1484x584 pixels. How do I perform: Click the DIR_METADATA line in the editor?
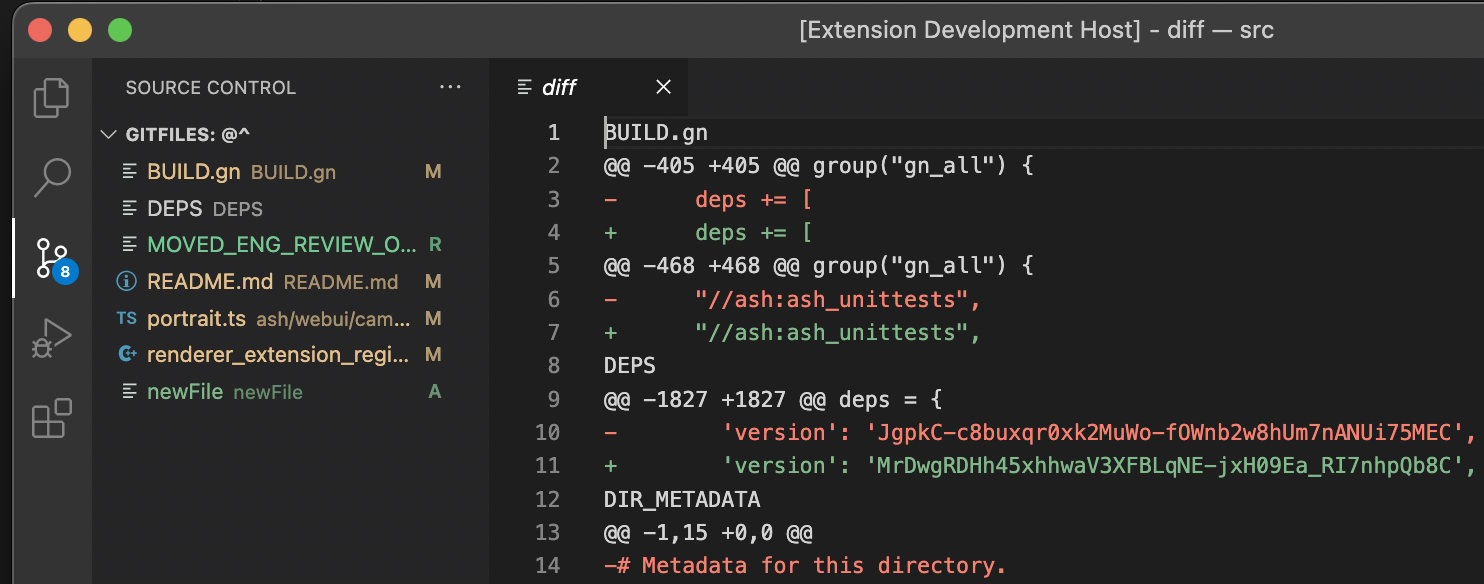(681, 499)
